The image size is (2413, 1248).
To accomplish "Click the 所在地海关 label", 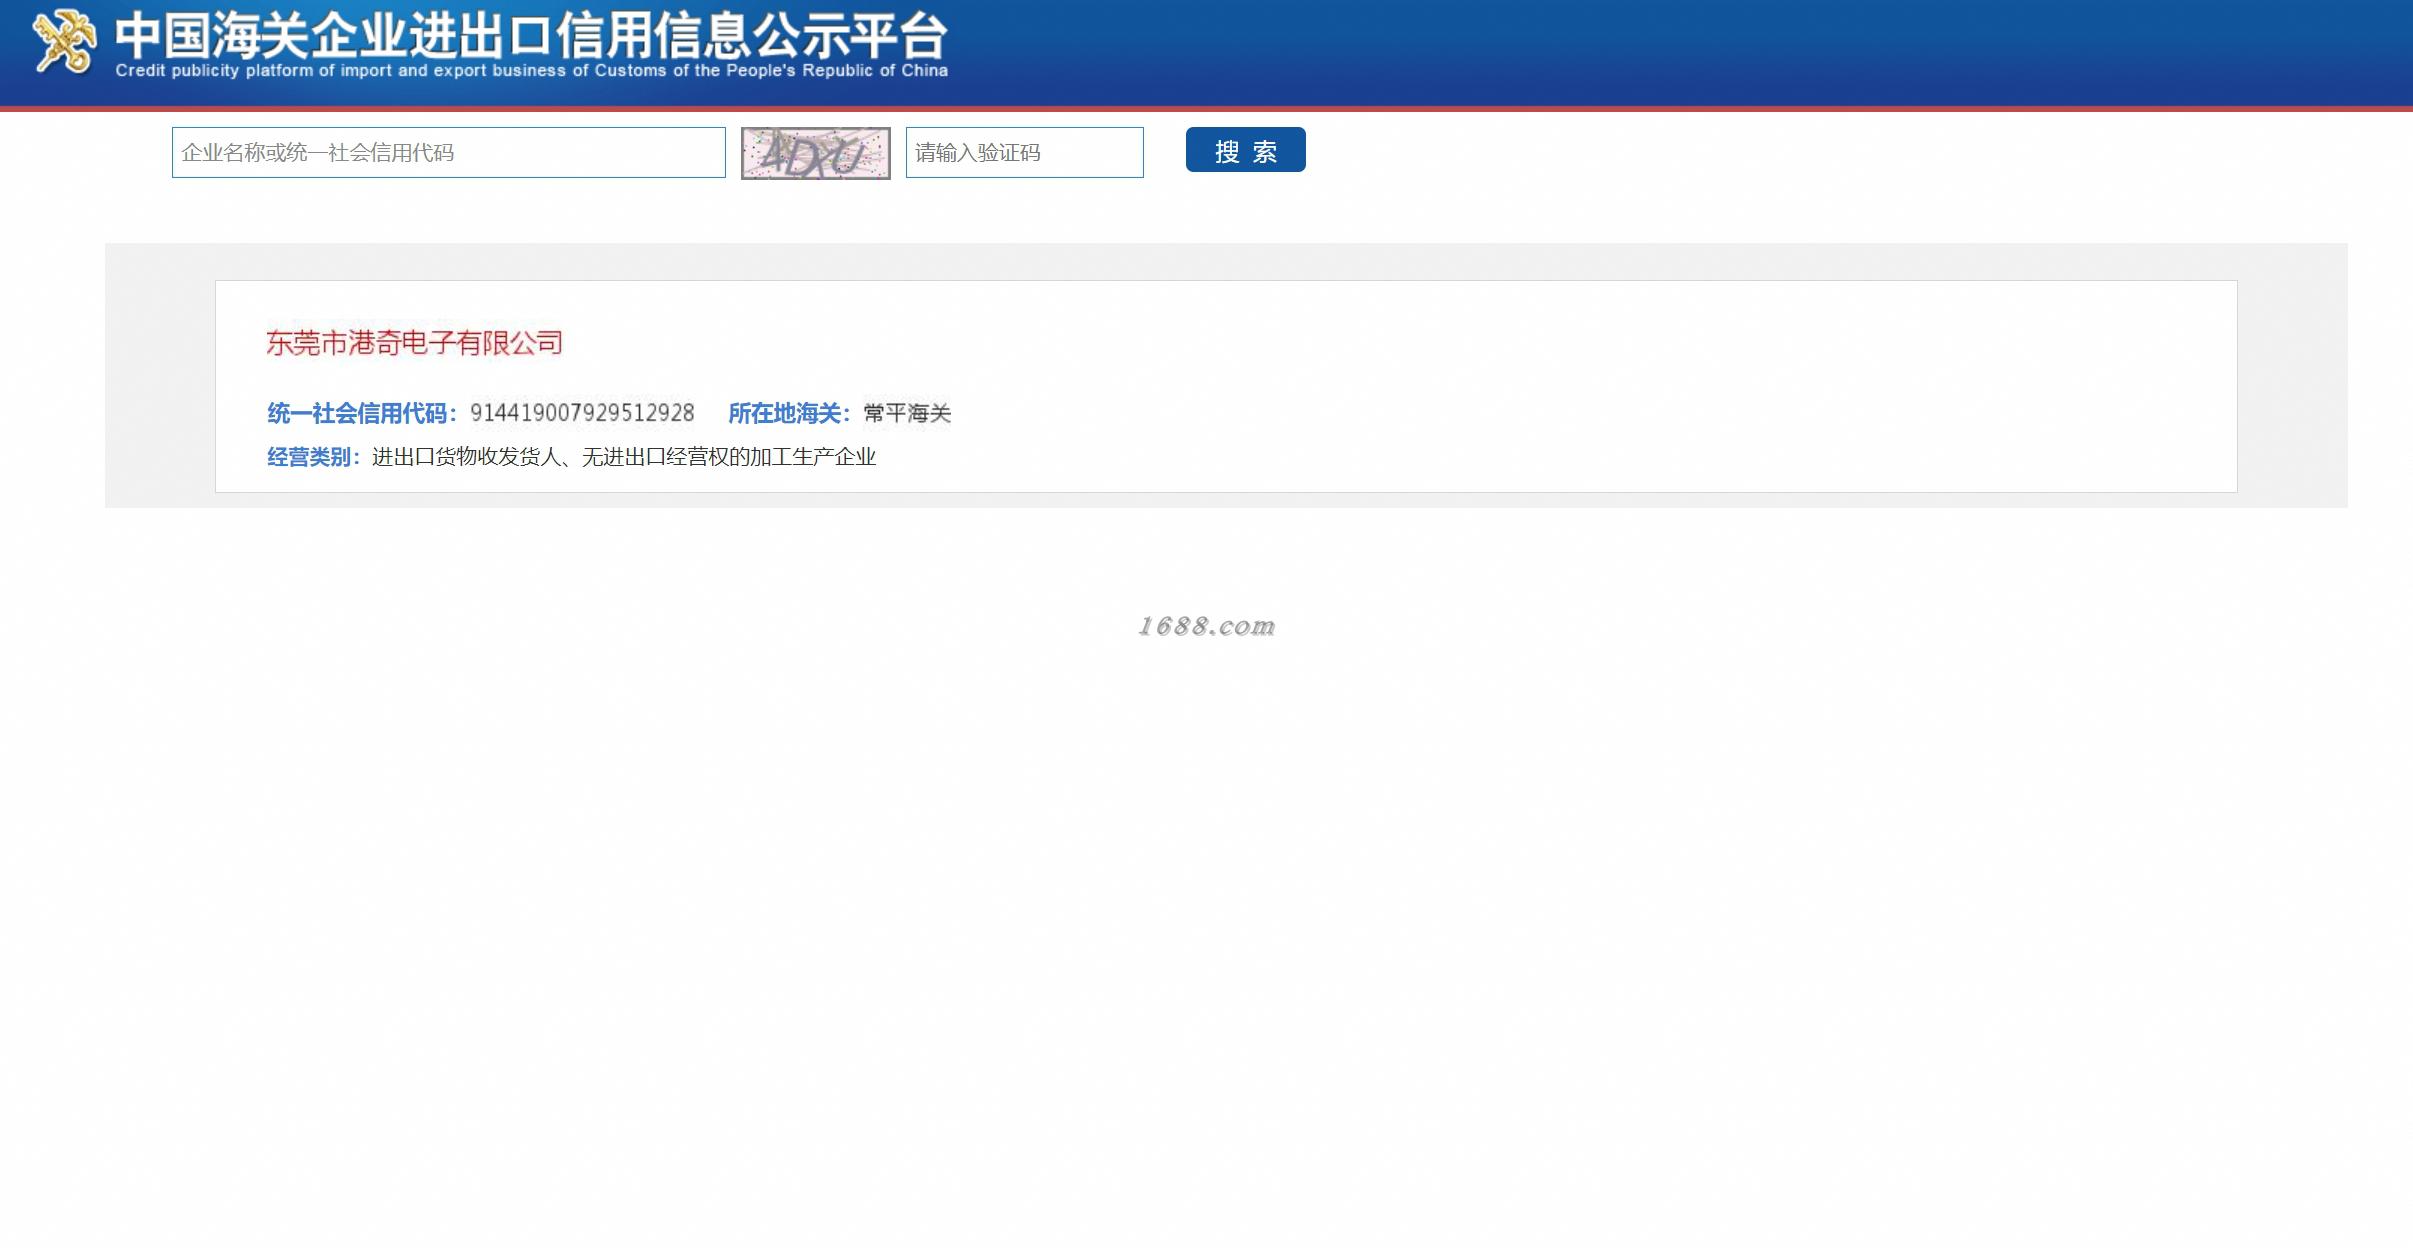I will (x=789, y=413).
